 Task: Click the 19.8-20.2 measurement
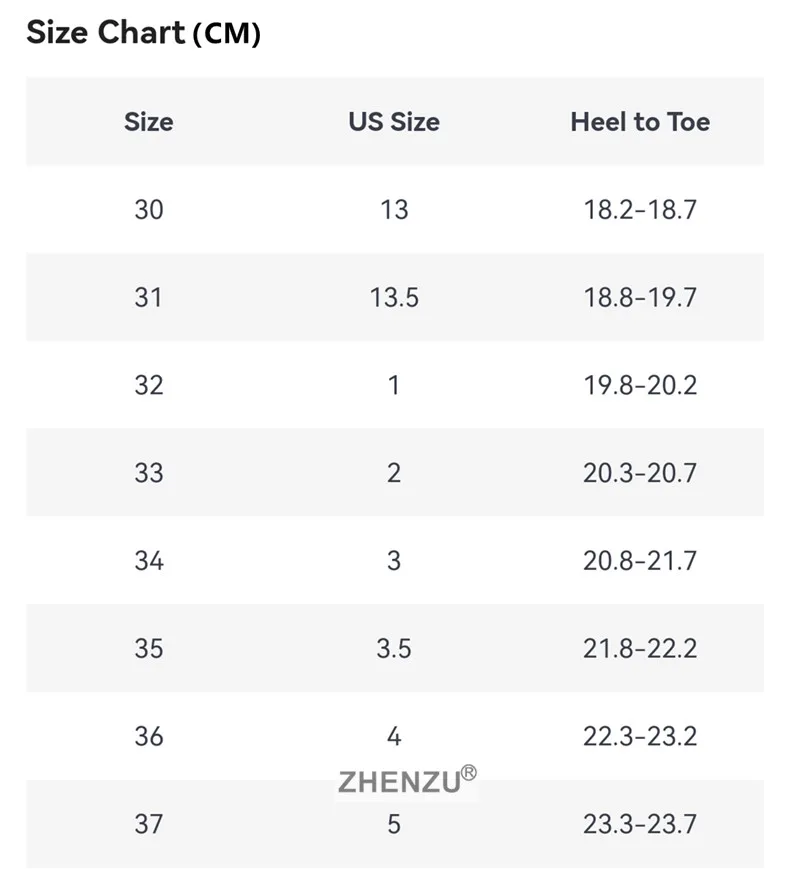pos(640,385)
